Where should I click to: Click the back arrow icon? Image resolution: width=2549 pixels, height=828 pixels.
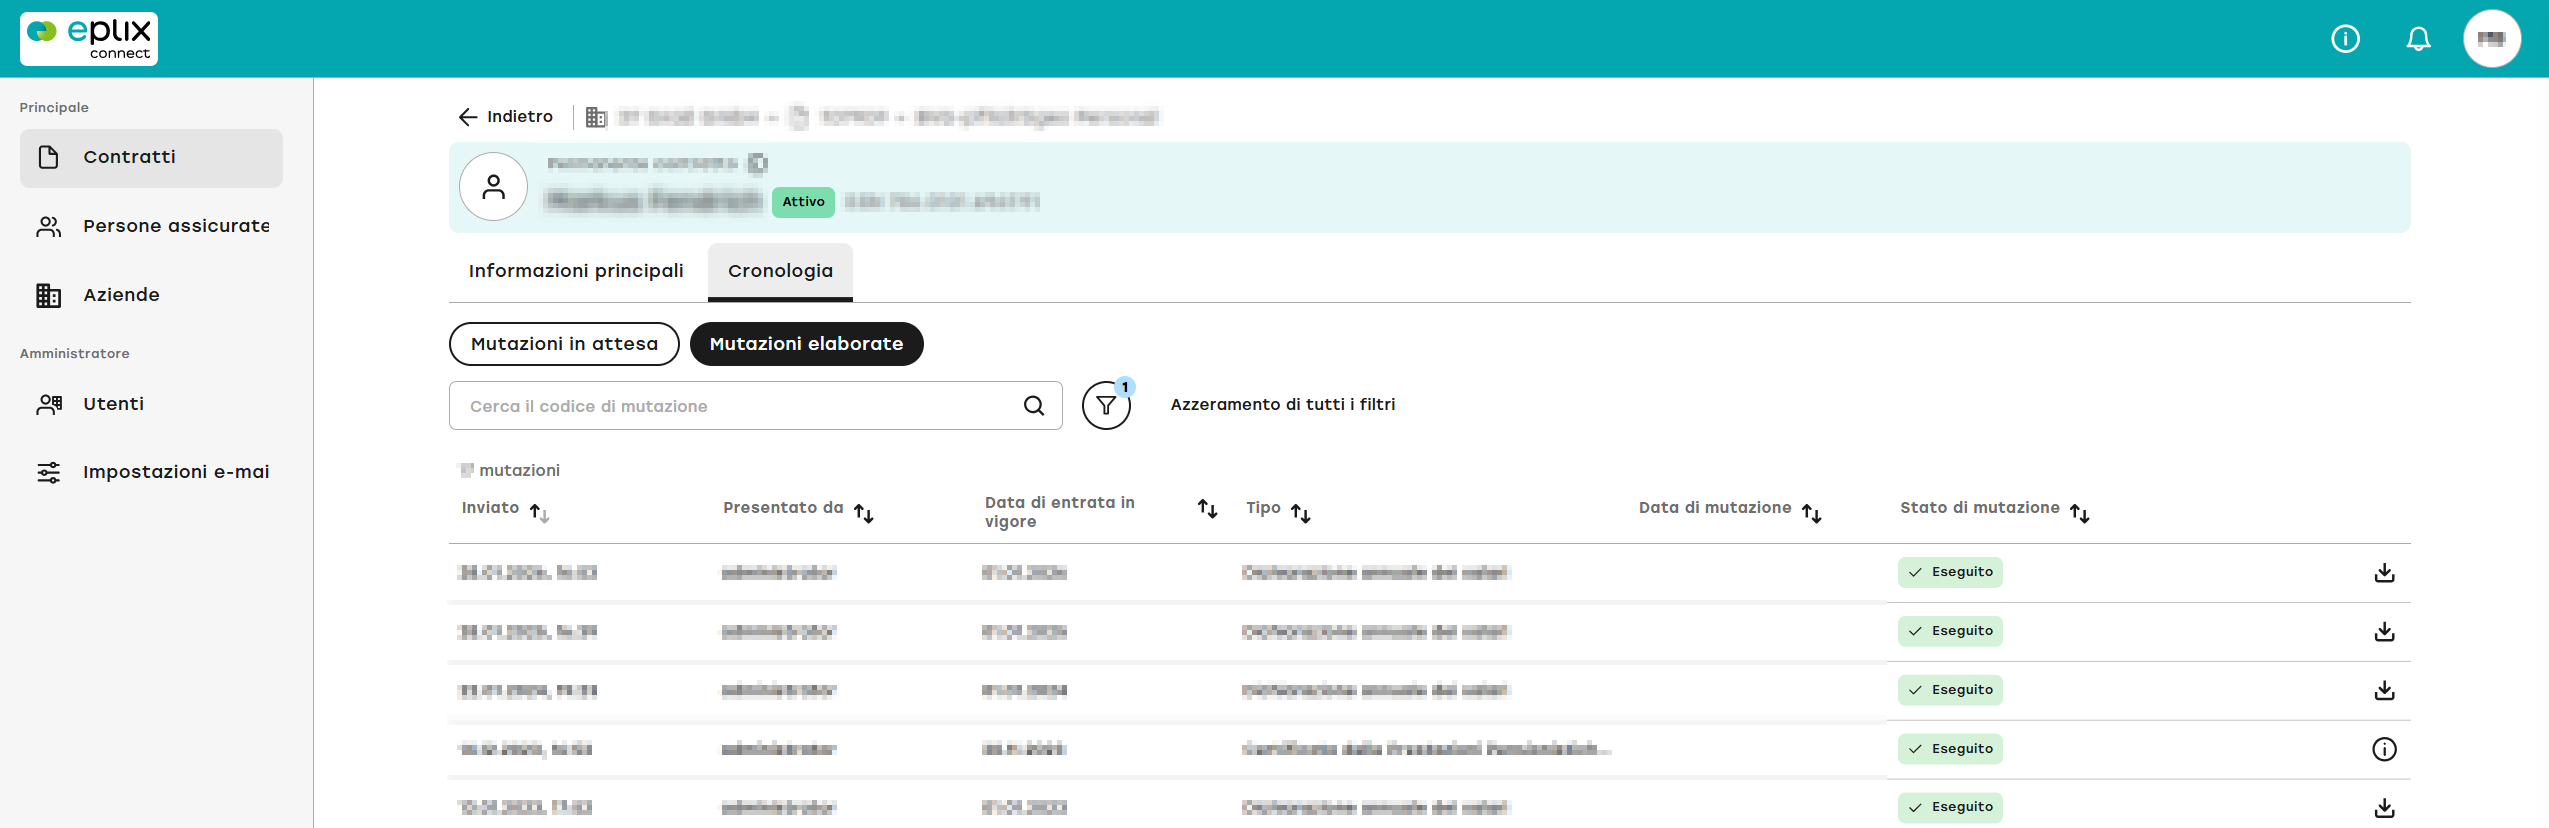467,117
